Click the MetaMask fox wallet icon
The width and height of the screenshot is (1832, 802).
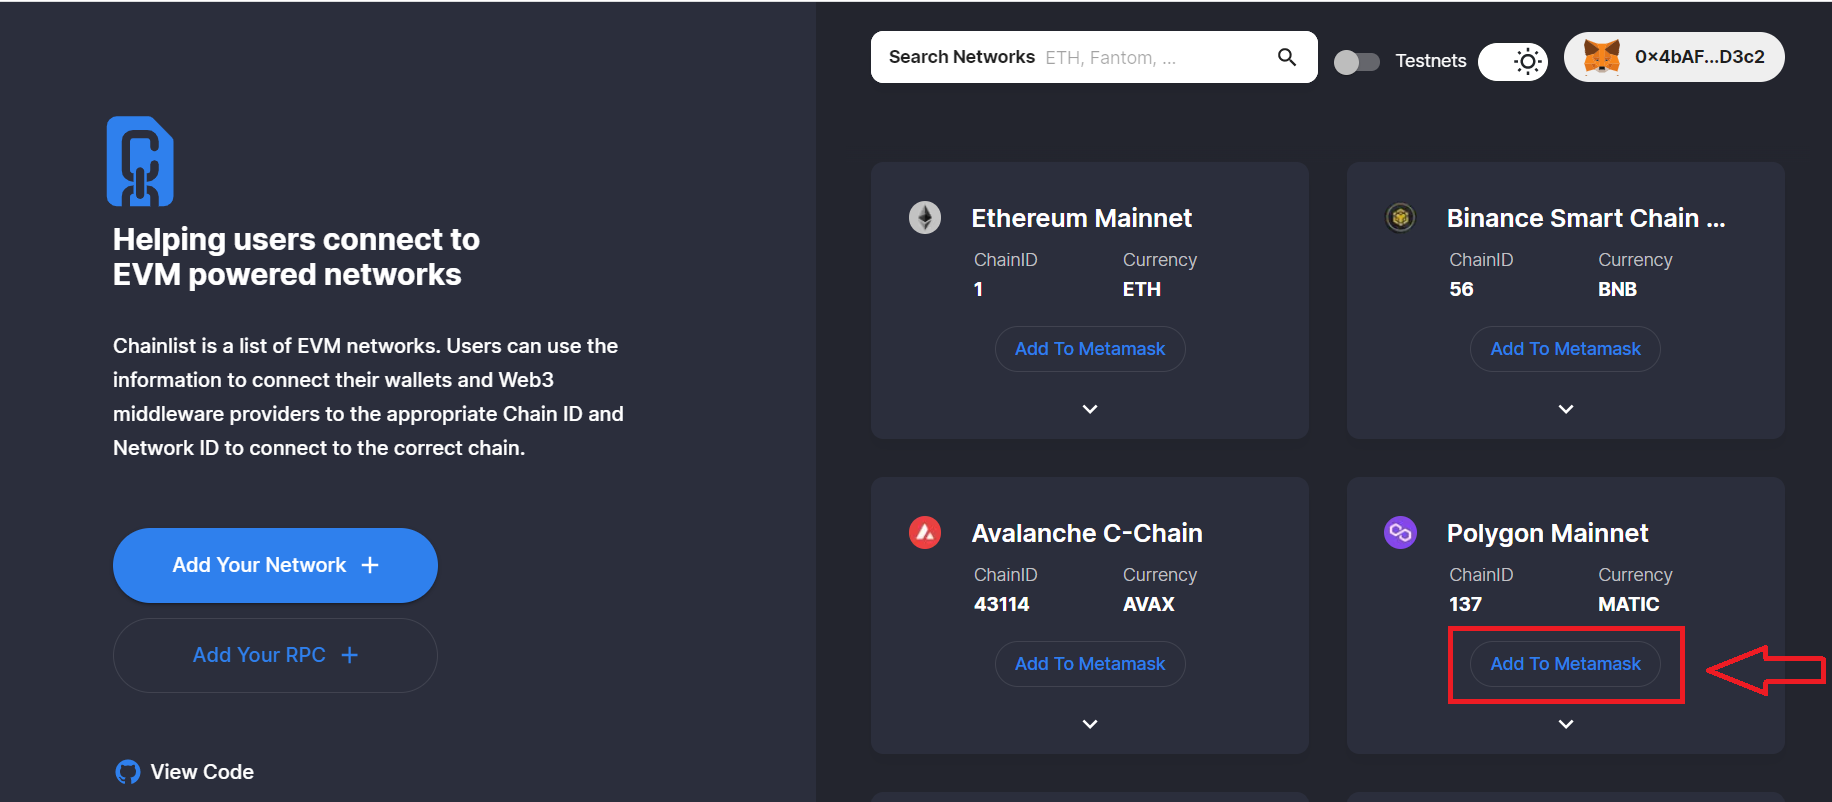coord(1602,57)
